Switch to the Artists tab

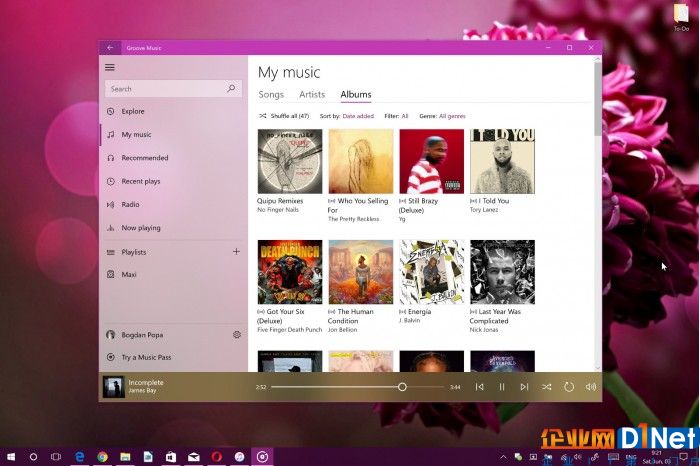[x=312, y=95]
